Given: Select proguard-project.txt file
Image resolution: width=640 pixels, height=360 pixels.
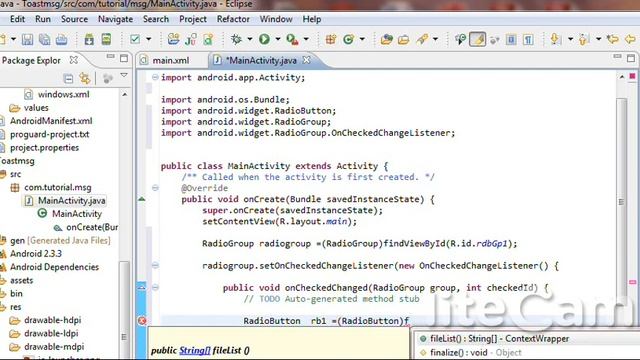Looking at the screenshot, I should [x=49, y=134].
